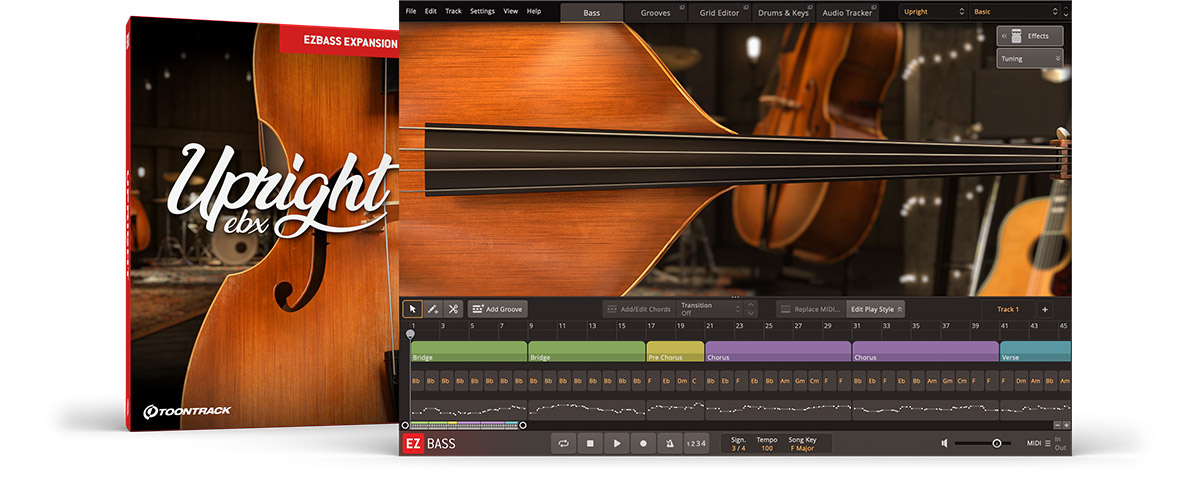Mute the output with the speaker icon
The image size is (1200, 488).
click(x=945, y=443)
